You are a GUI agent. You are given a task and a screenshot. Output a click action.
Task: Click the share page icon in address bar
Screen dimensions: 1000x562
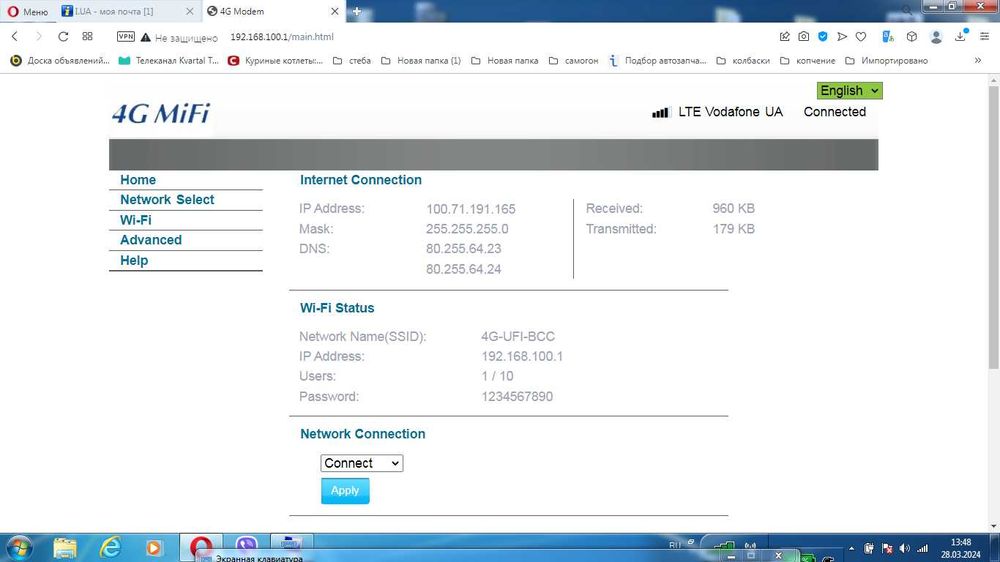pos(784,37)
